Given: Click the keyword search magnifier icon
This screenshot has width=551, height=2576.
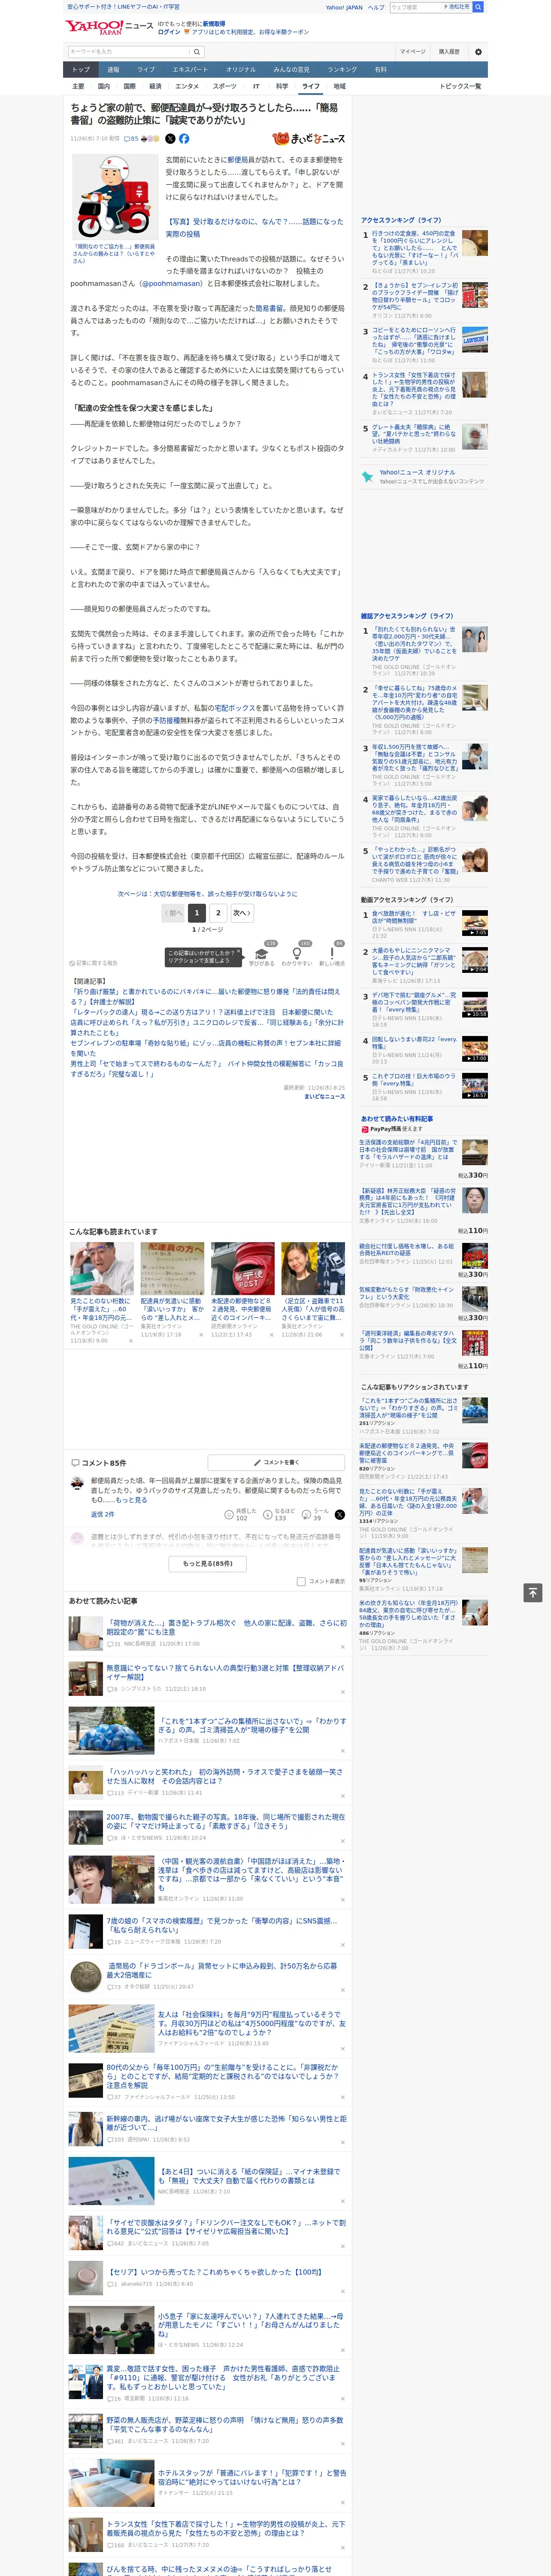Looking at the screenshot, I should (x=196, y=52).
